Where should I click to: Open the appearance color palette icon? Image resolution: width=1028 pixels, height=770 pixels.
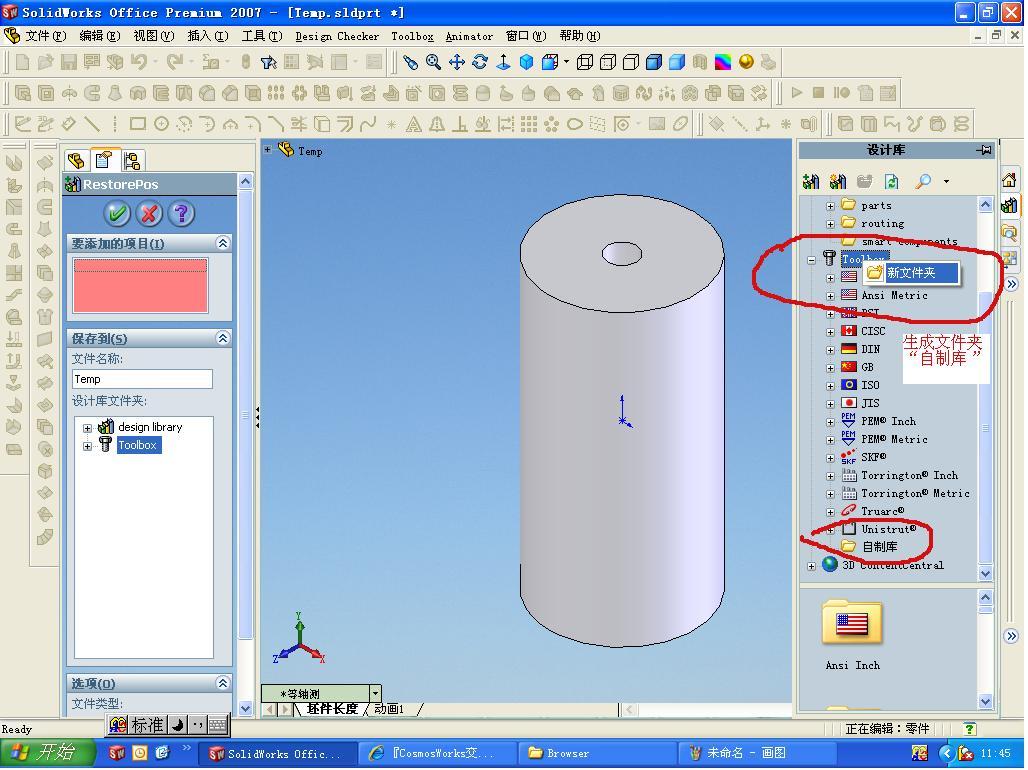tap(722, 62)
